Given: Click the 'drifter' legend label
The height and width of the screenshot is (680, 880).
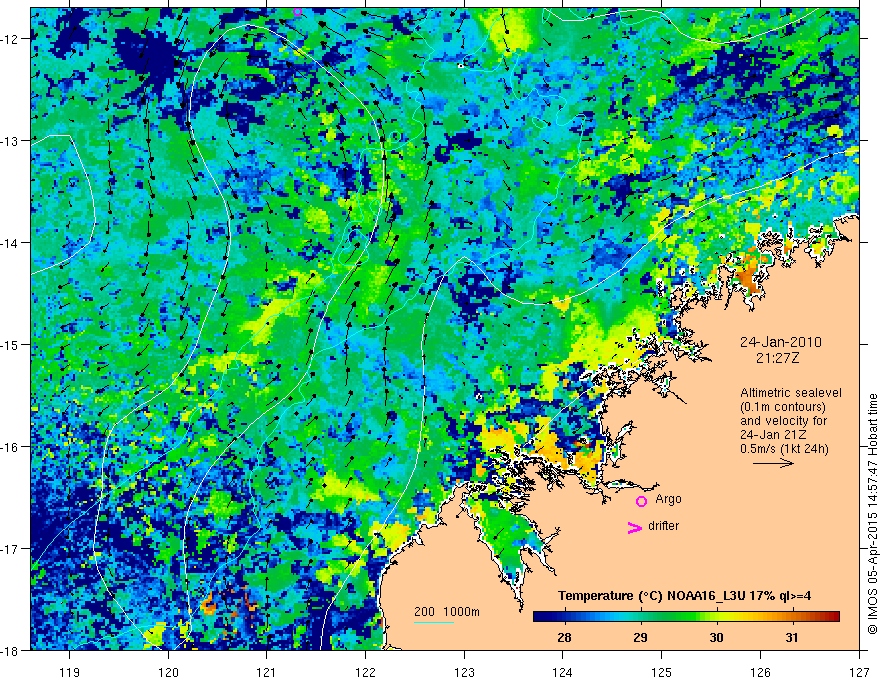Looking at the screenshot, I should coord(663,526).
